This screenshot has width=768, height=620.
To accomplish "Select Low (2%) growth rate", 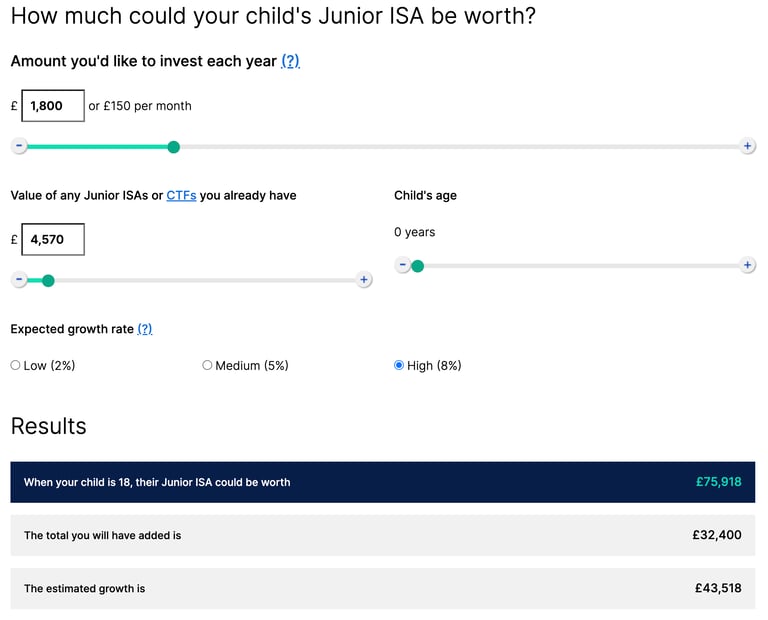I will tap(15, 365).
